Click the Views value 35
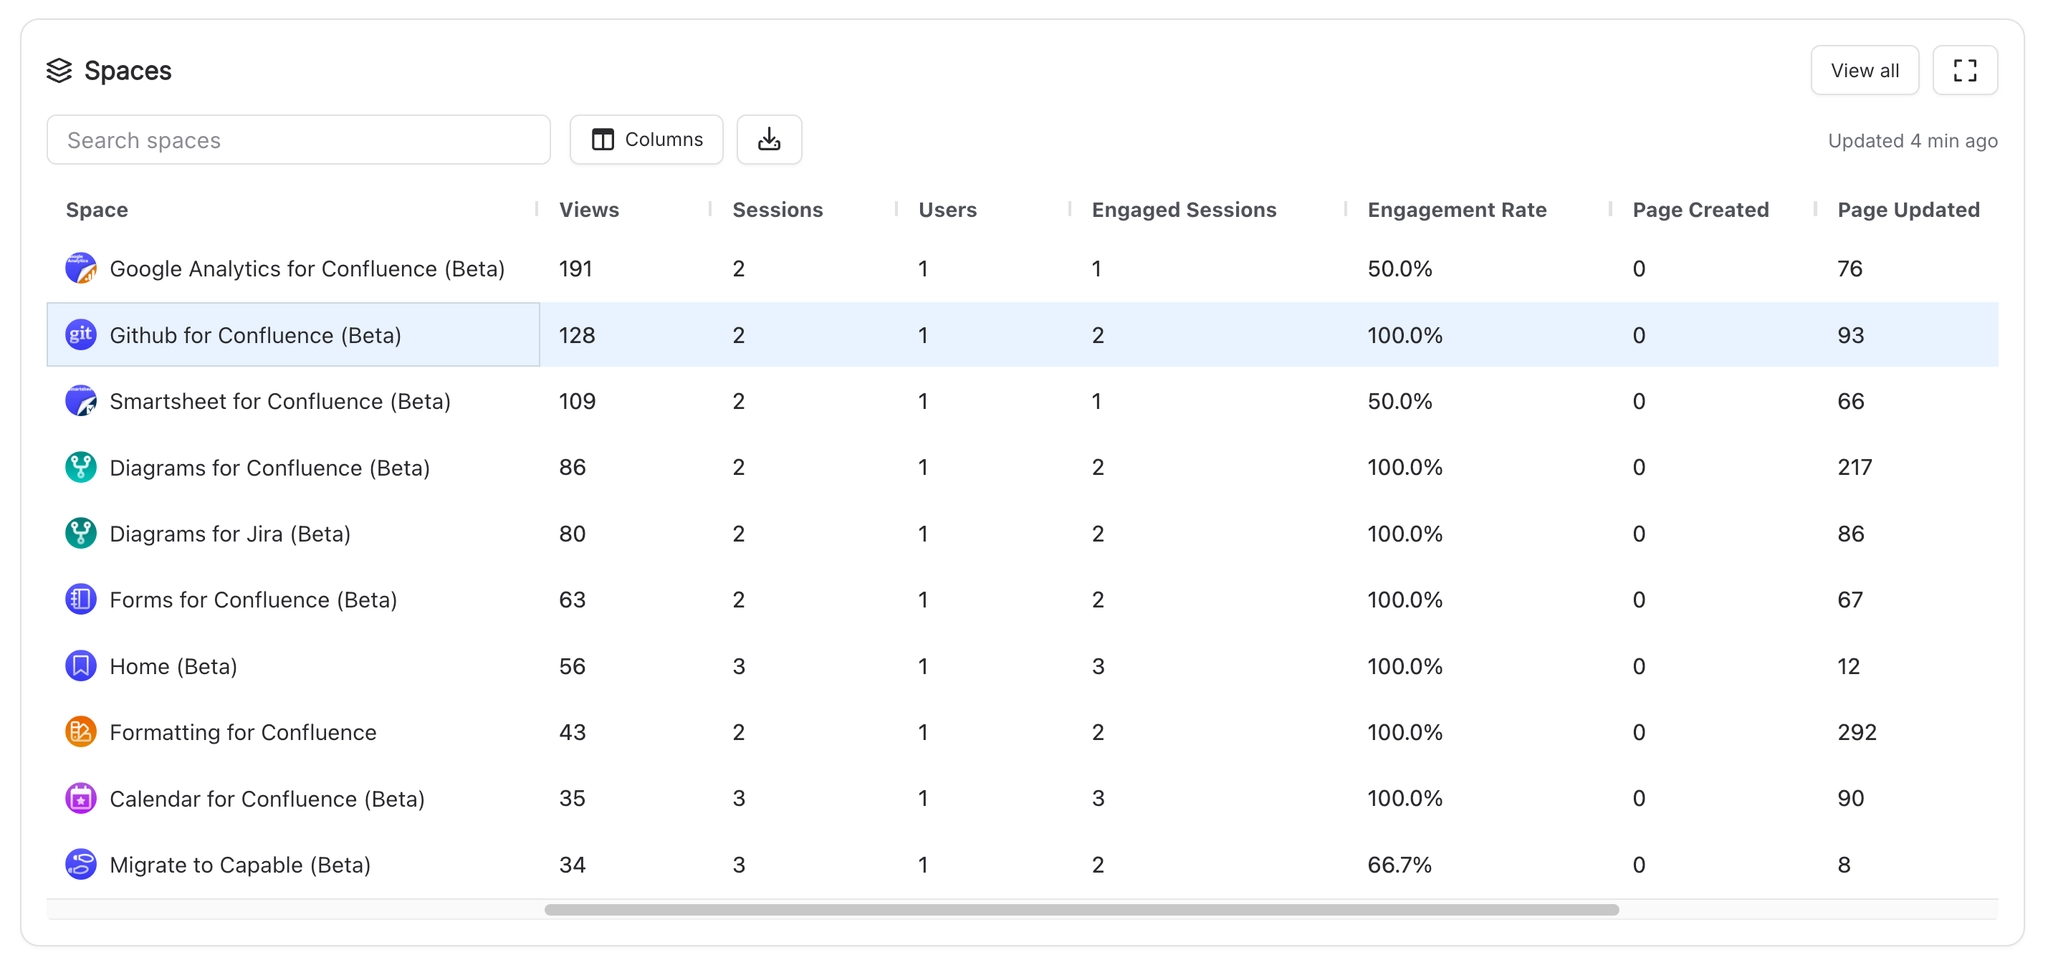2048x967 pixels. [x=572, y=798]
